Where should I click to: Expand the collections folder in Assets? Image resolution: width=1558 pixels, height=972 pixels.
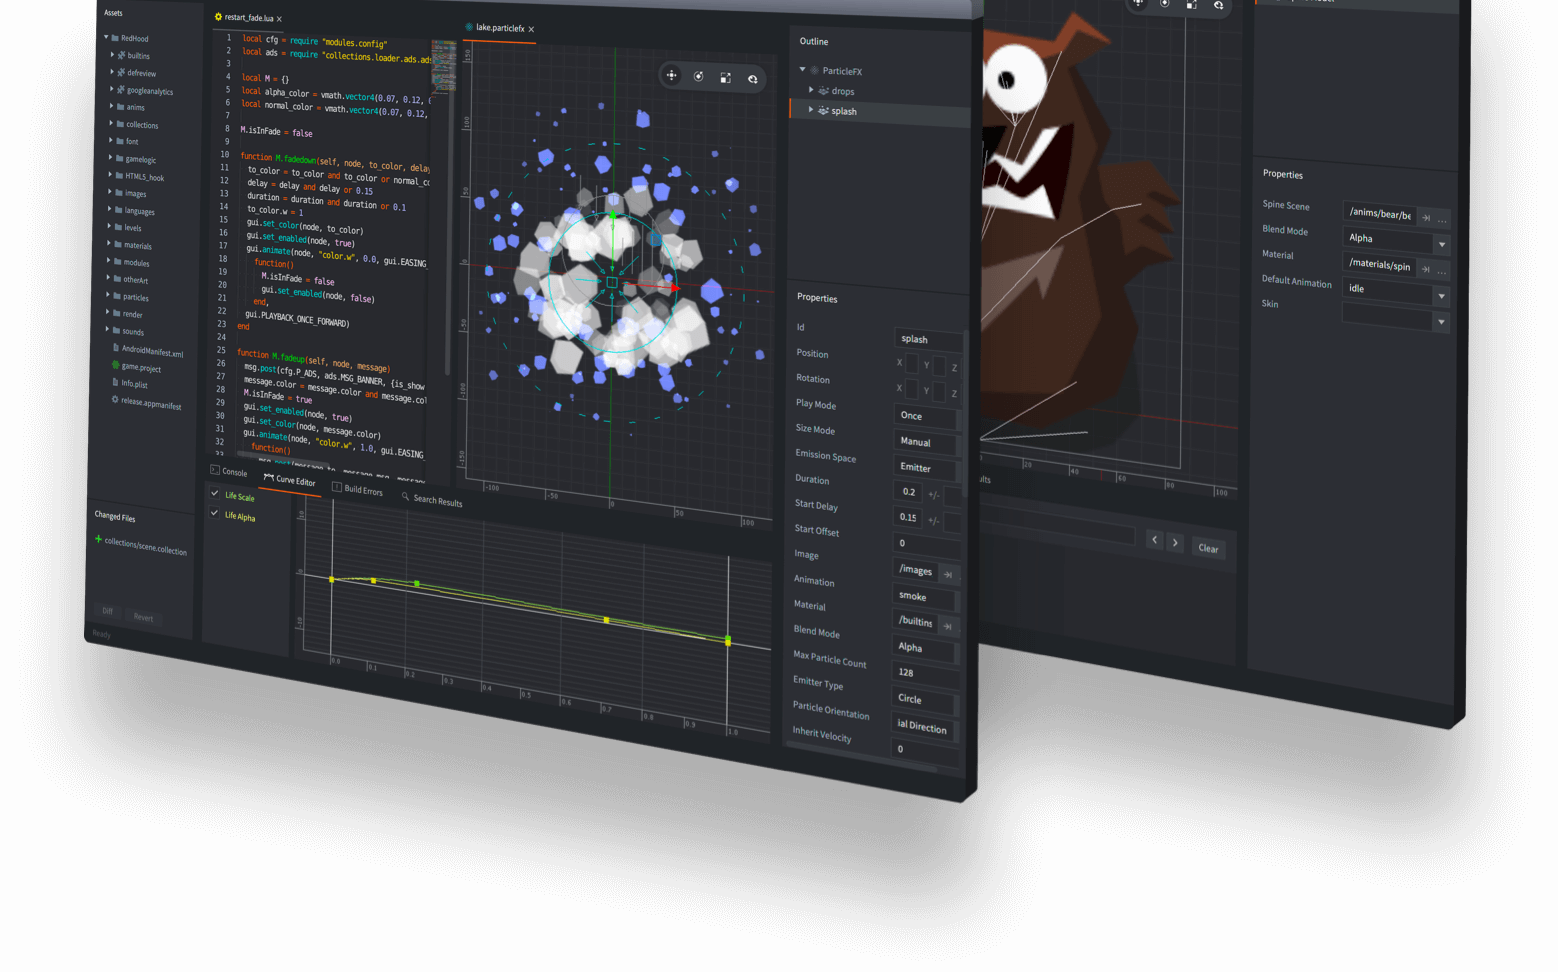click(110, 123)
